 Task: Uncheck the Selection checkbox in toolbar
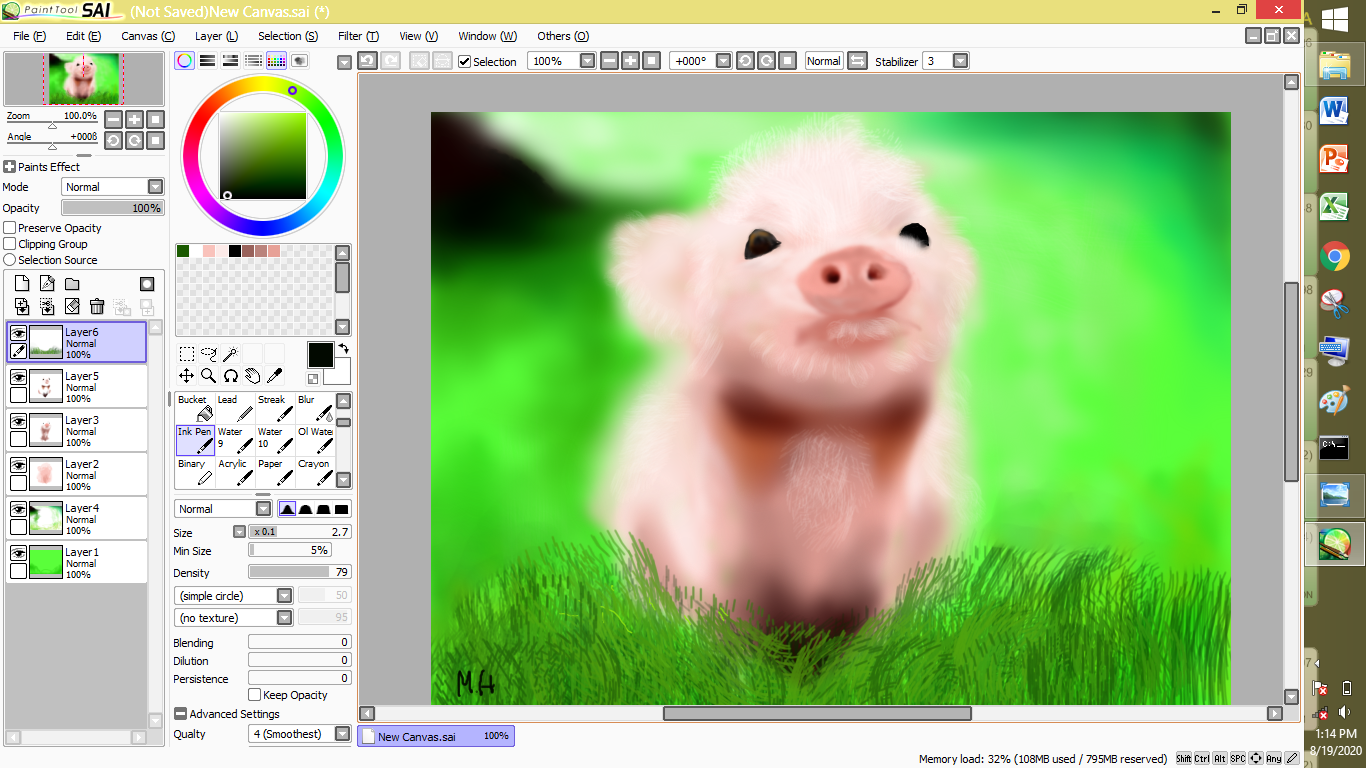(465, 62)
